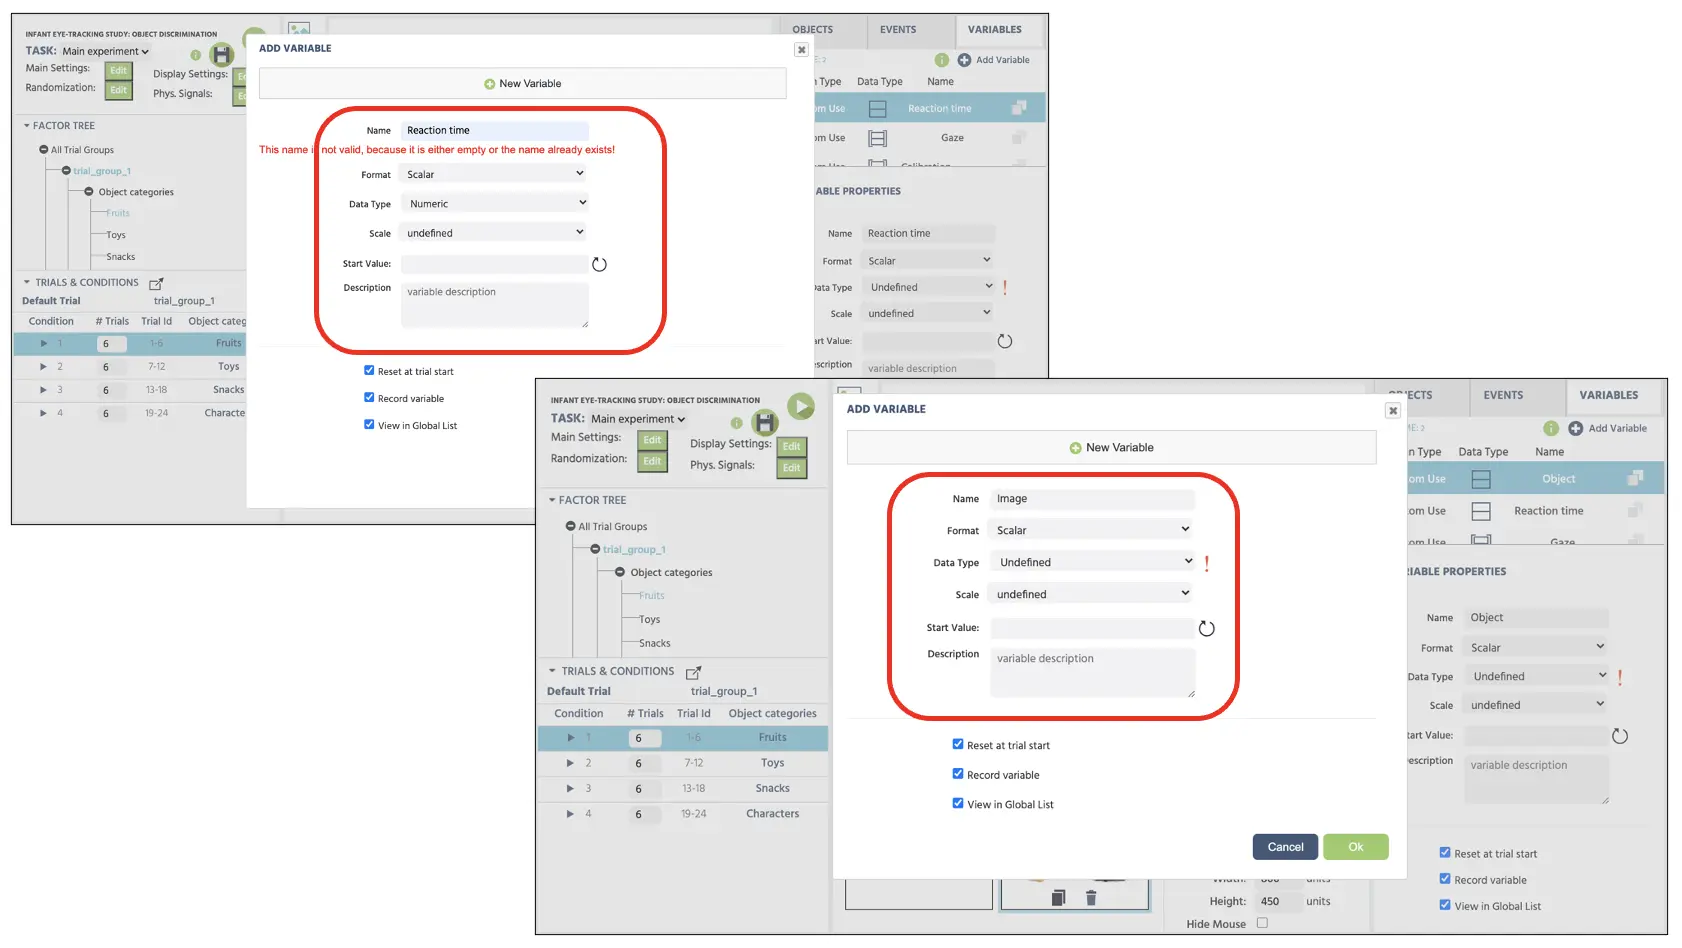Click data type icon of lower-right Reaction time row

click(1481, 511)
